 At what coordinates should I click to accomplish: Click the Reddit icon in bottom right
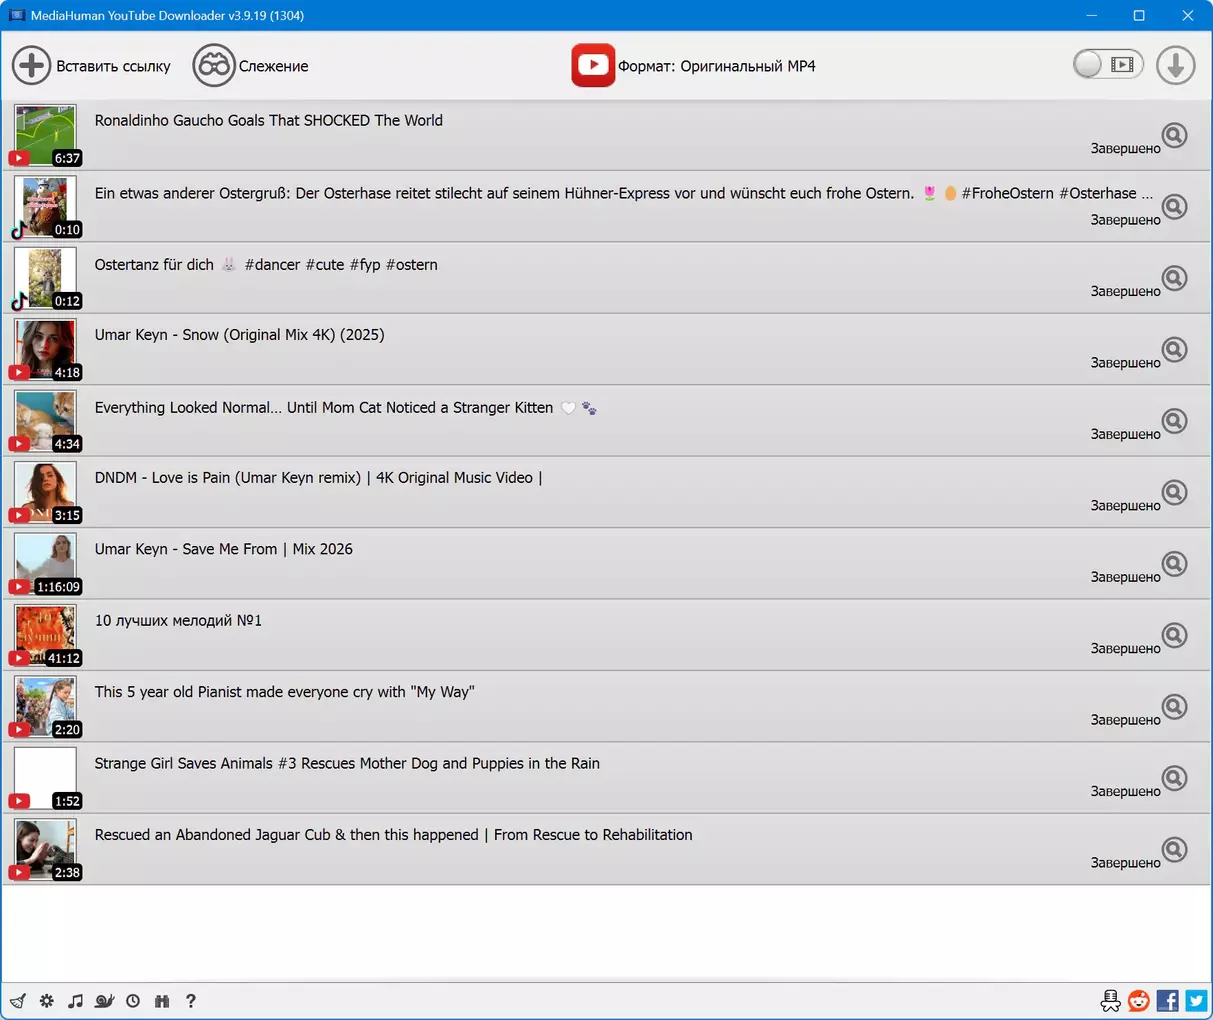coord(1138,1001)
